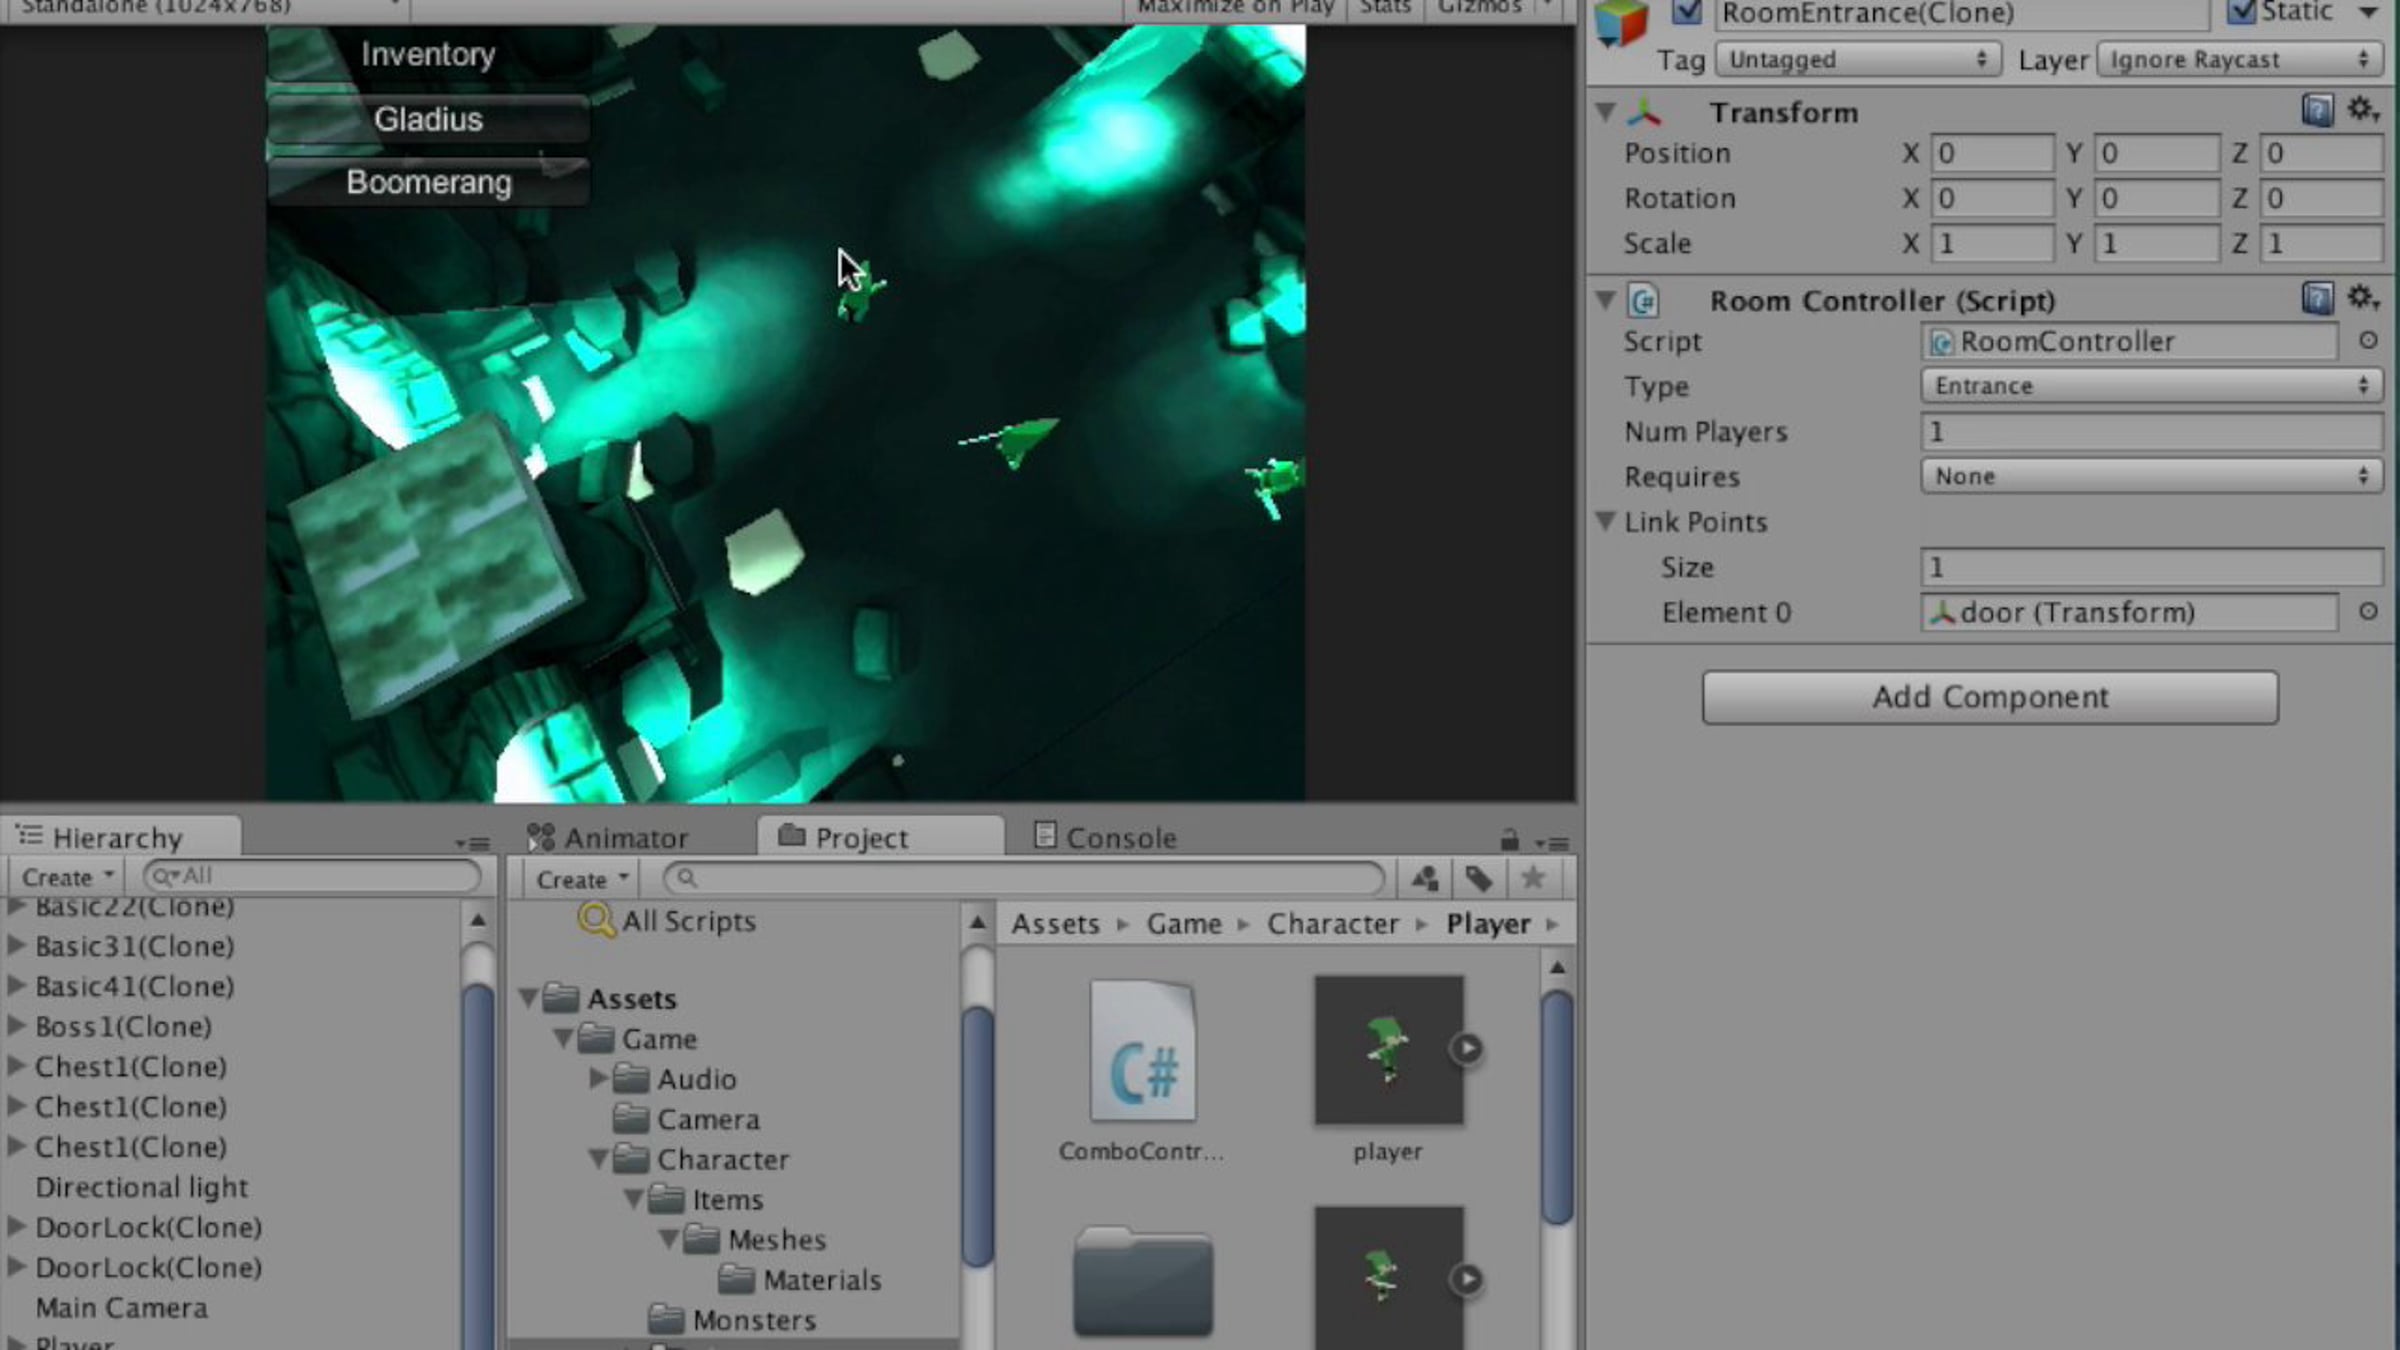
Task: Open Transform component help book icon
Action: (x=2317, y=110)
